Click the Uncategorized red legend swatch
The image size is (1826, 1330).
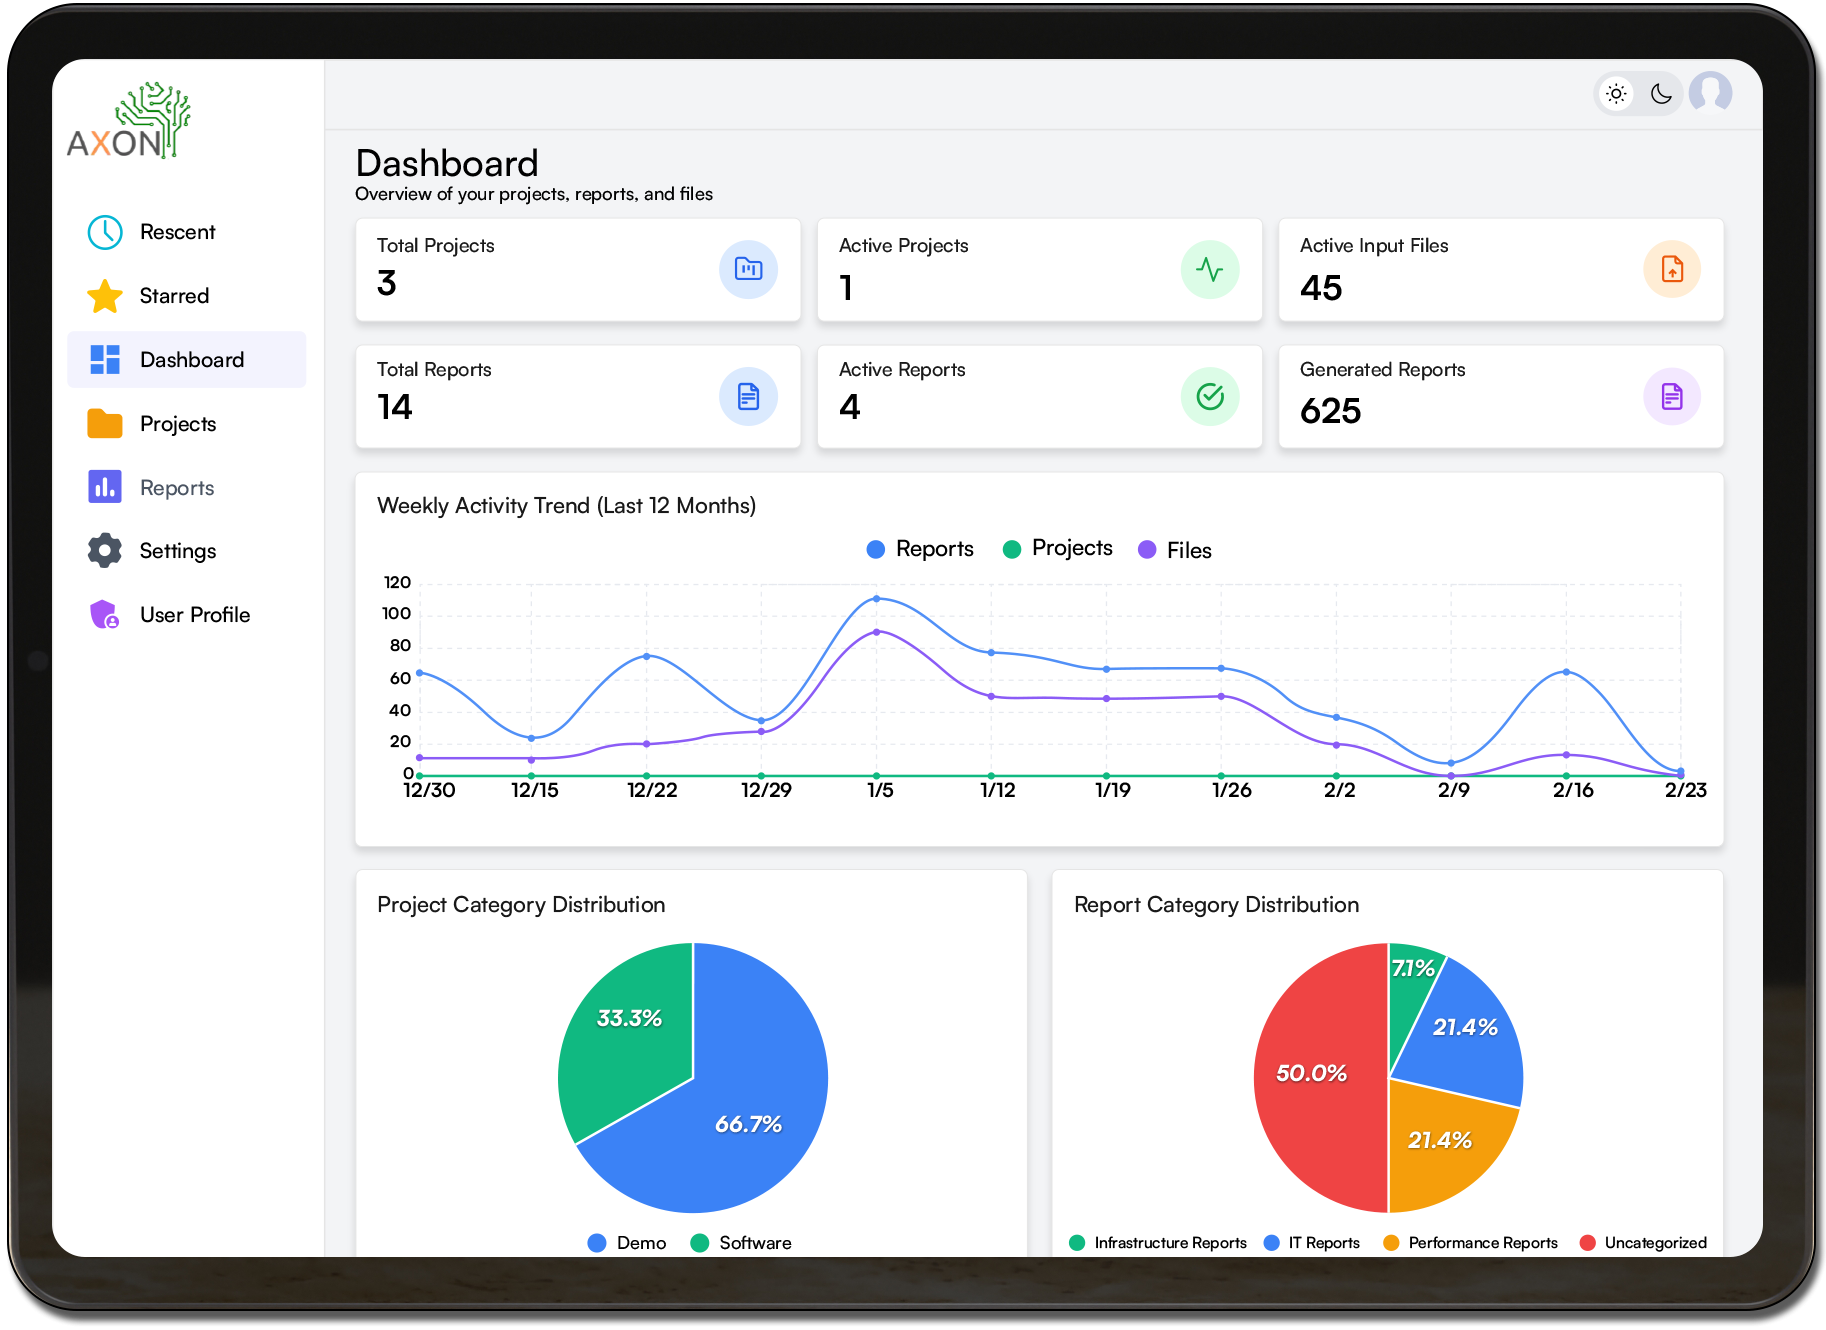(1587, 1242)
